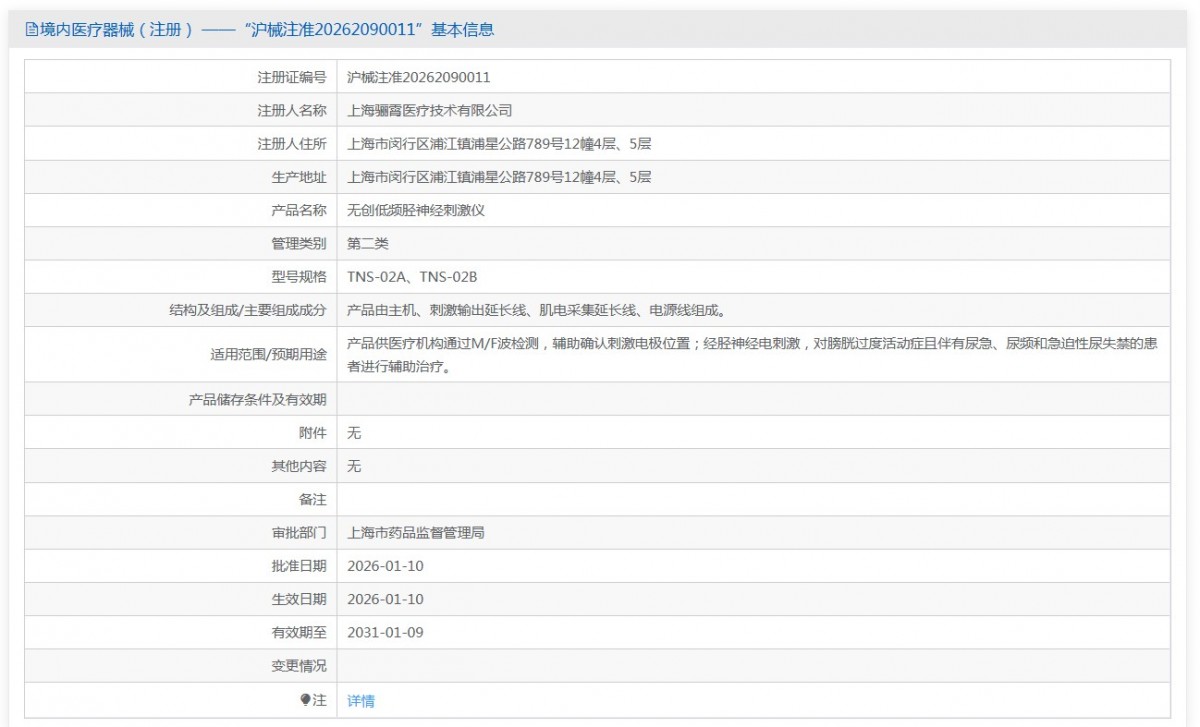Open the 详情 link in the 注 row
This screenshot has width=1200, height=727.
coord(360,701)
